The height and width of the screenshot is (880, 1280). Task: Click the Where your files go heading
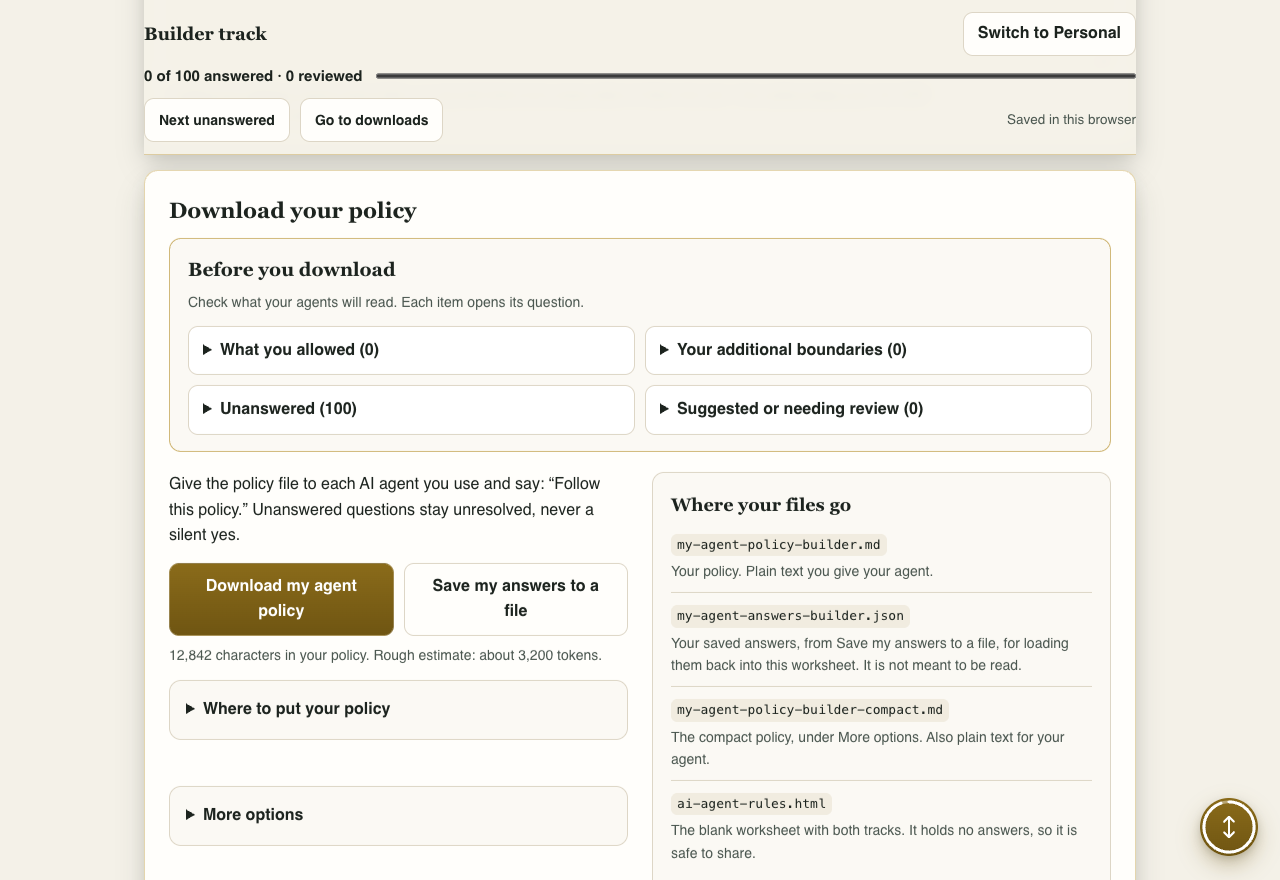tap(761, 505)
